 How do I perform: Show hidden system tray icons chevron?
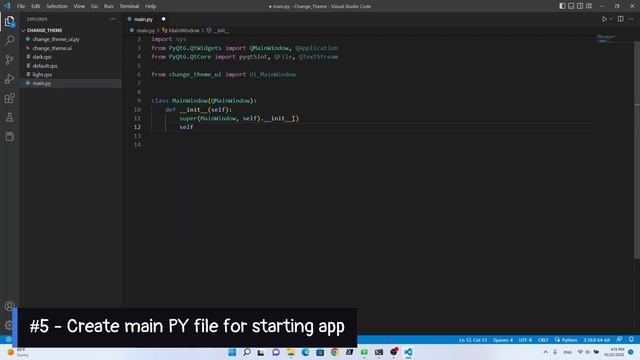pyautogui.click(x=545, y=352)
